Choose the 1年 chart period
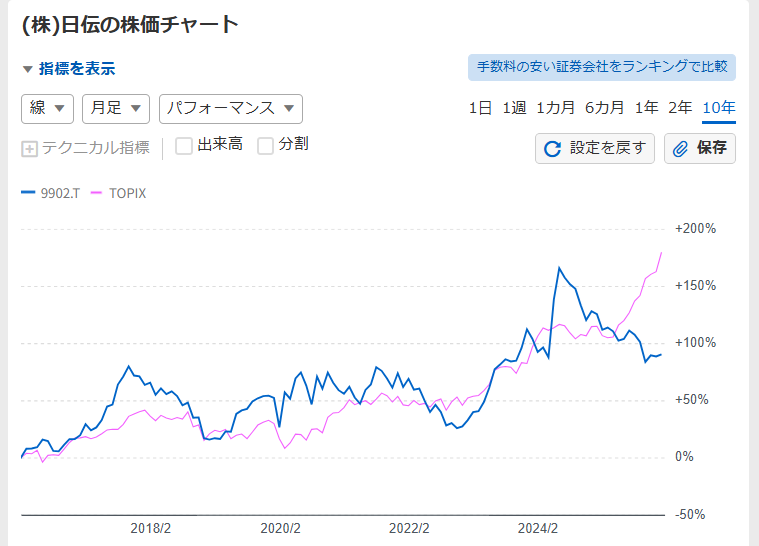 [x=646, y=108]
